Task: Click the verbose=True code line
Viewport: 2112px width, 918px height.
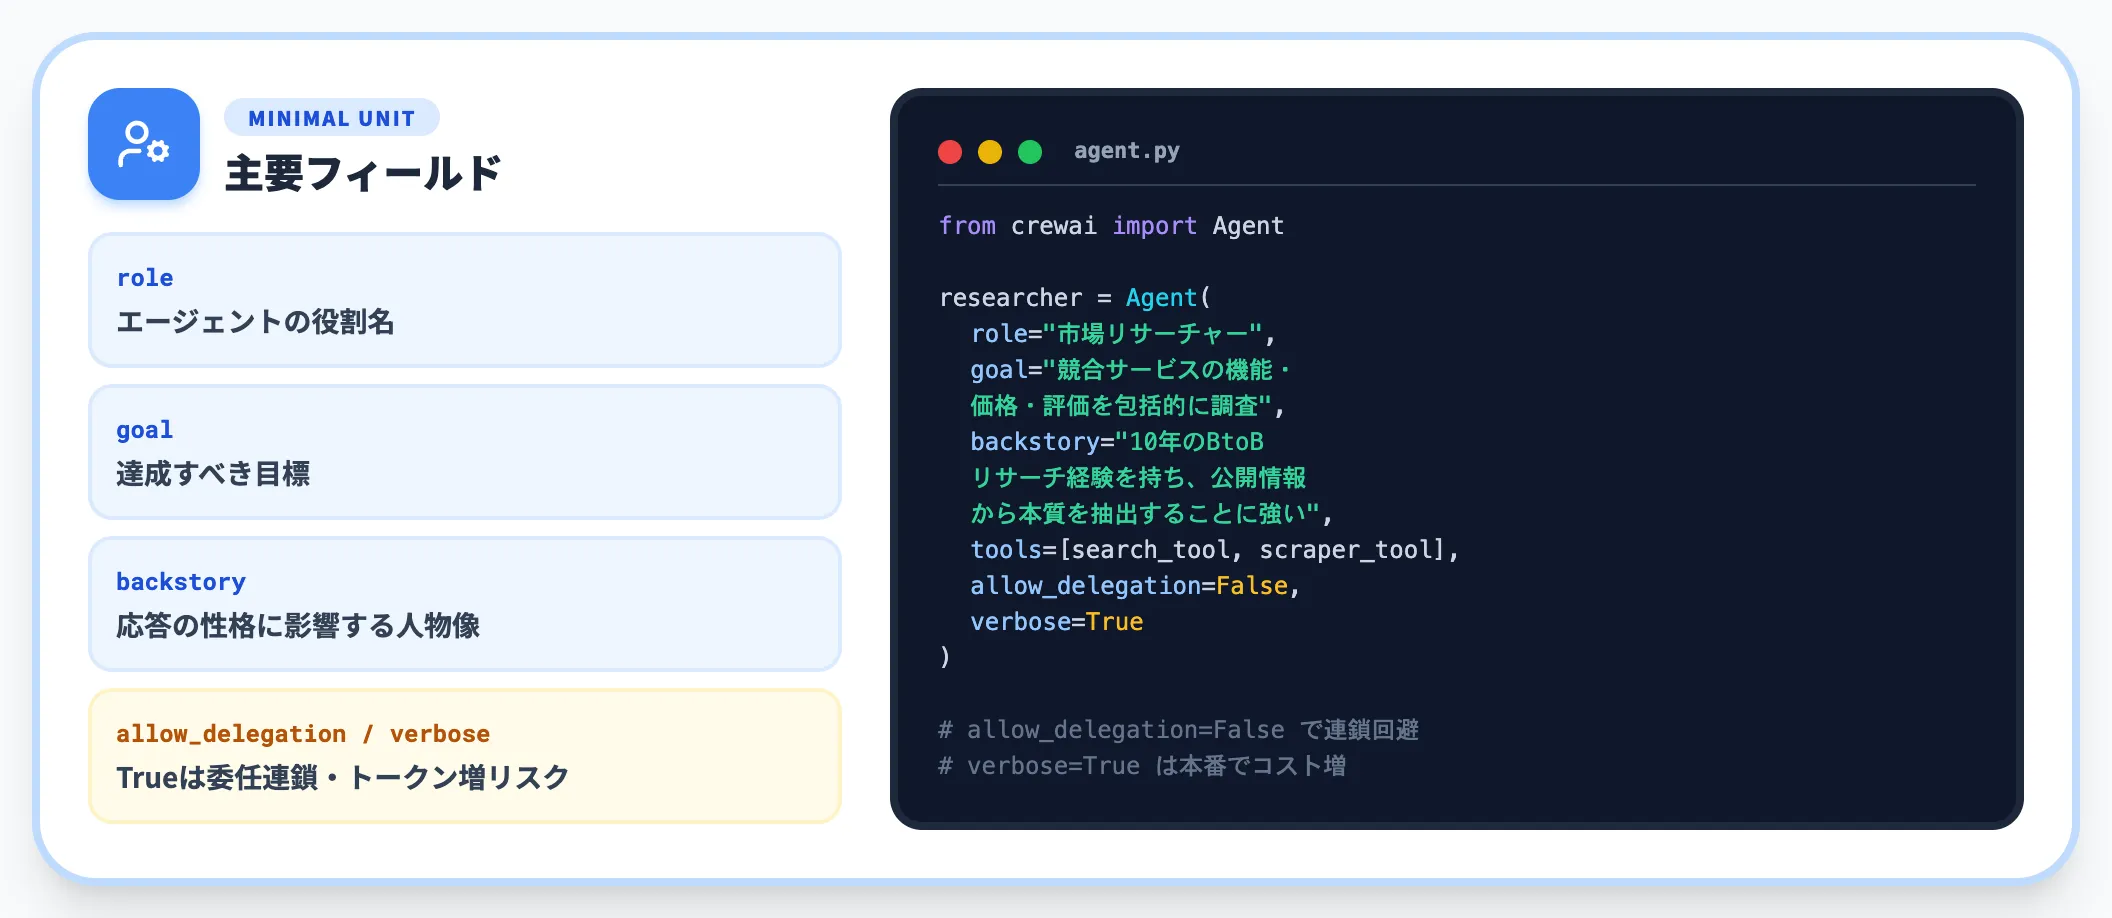Action: click(1057, 622)
